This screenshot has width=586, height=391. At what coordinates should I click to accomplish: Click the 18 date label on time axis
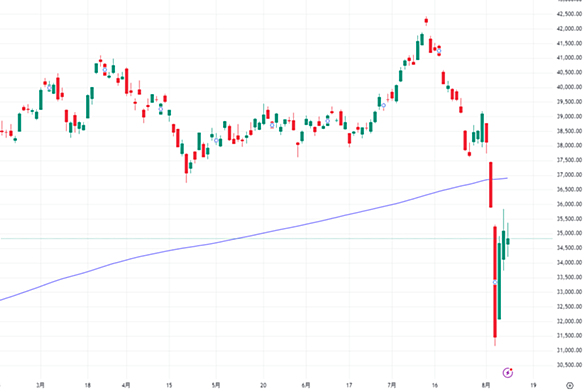(87, 385)
